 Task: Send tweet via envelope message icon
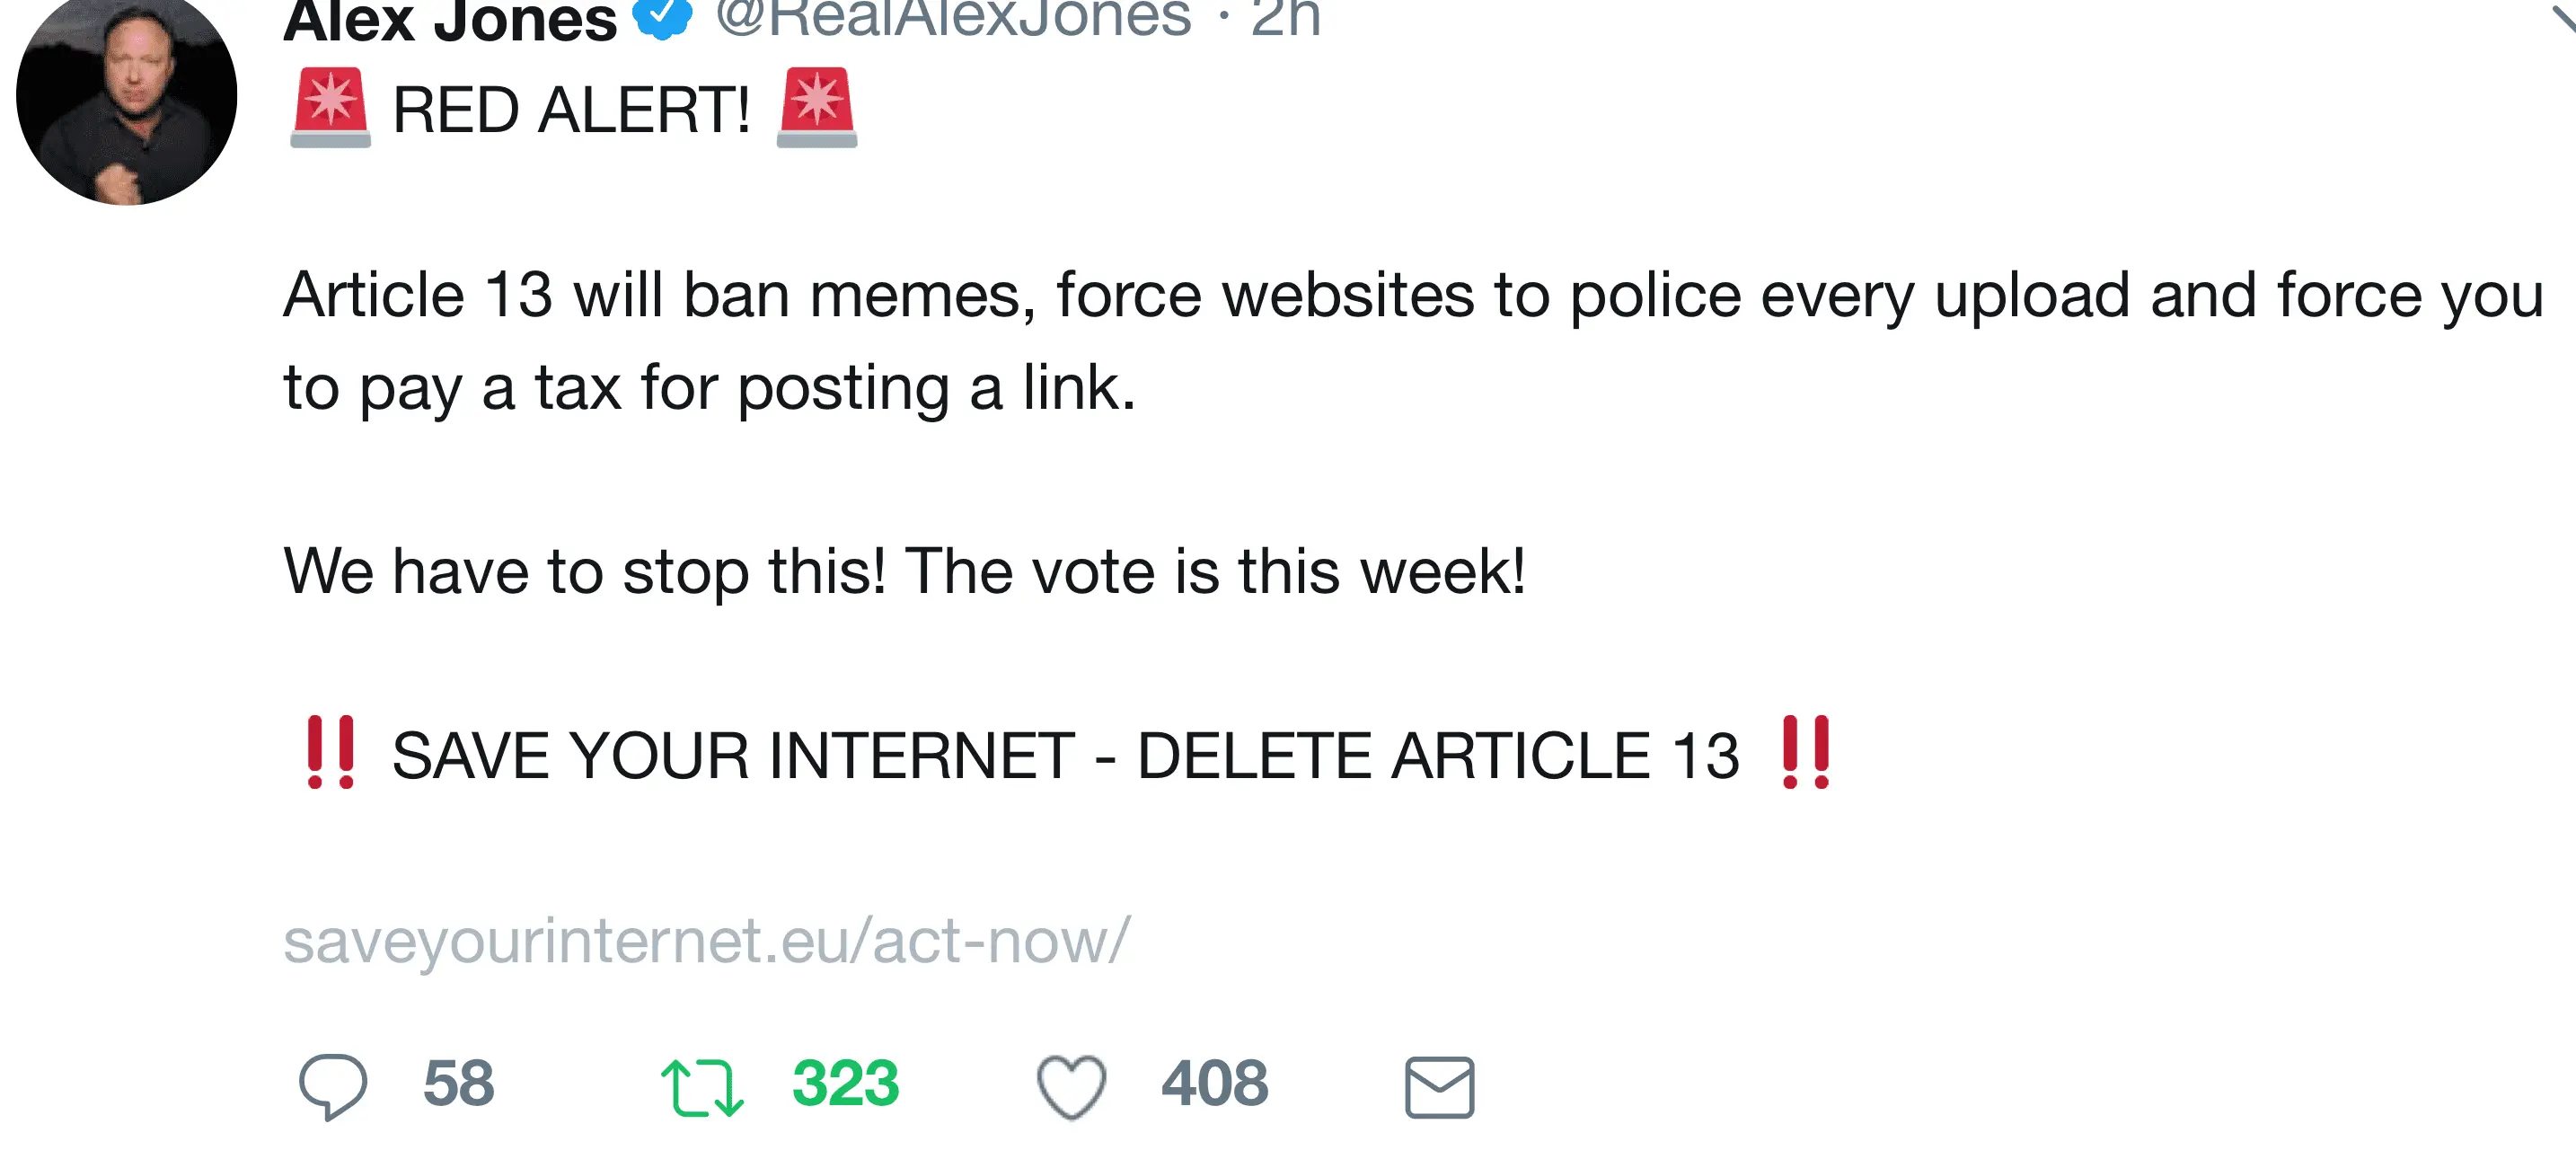coord(1439,1087)
